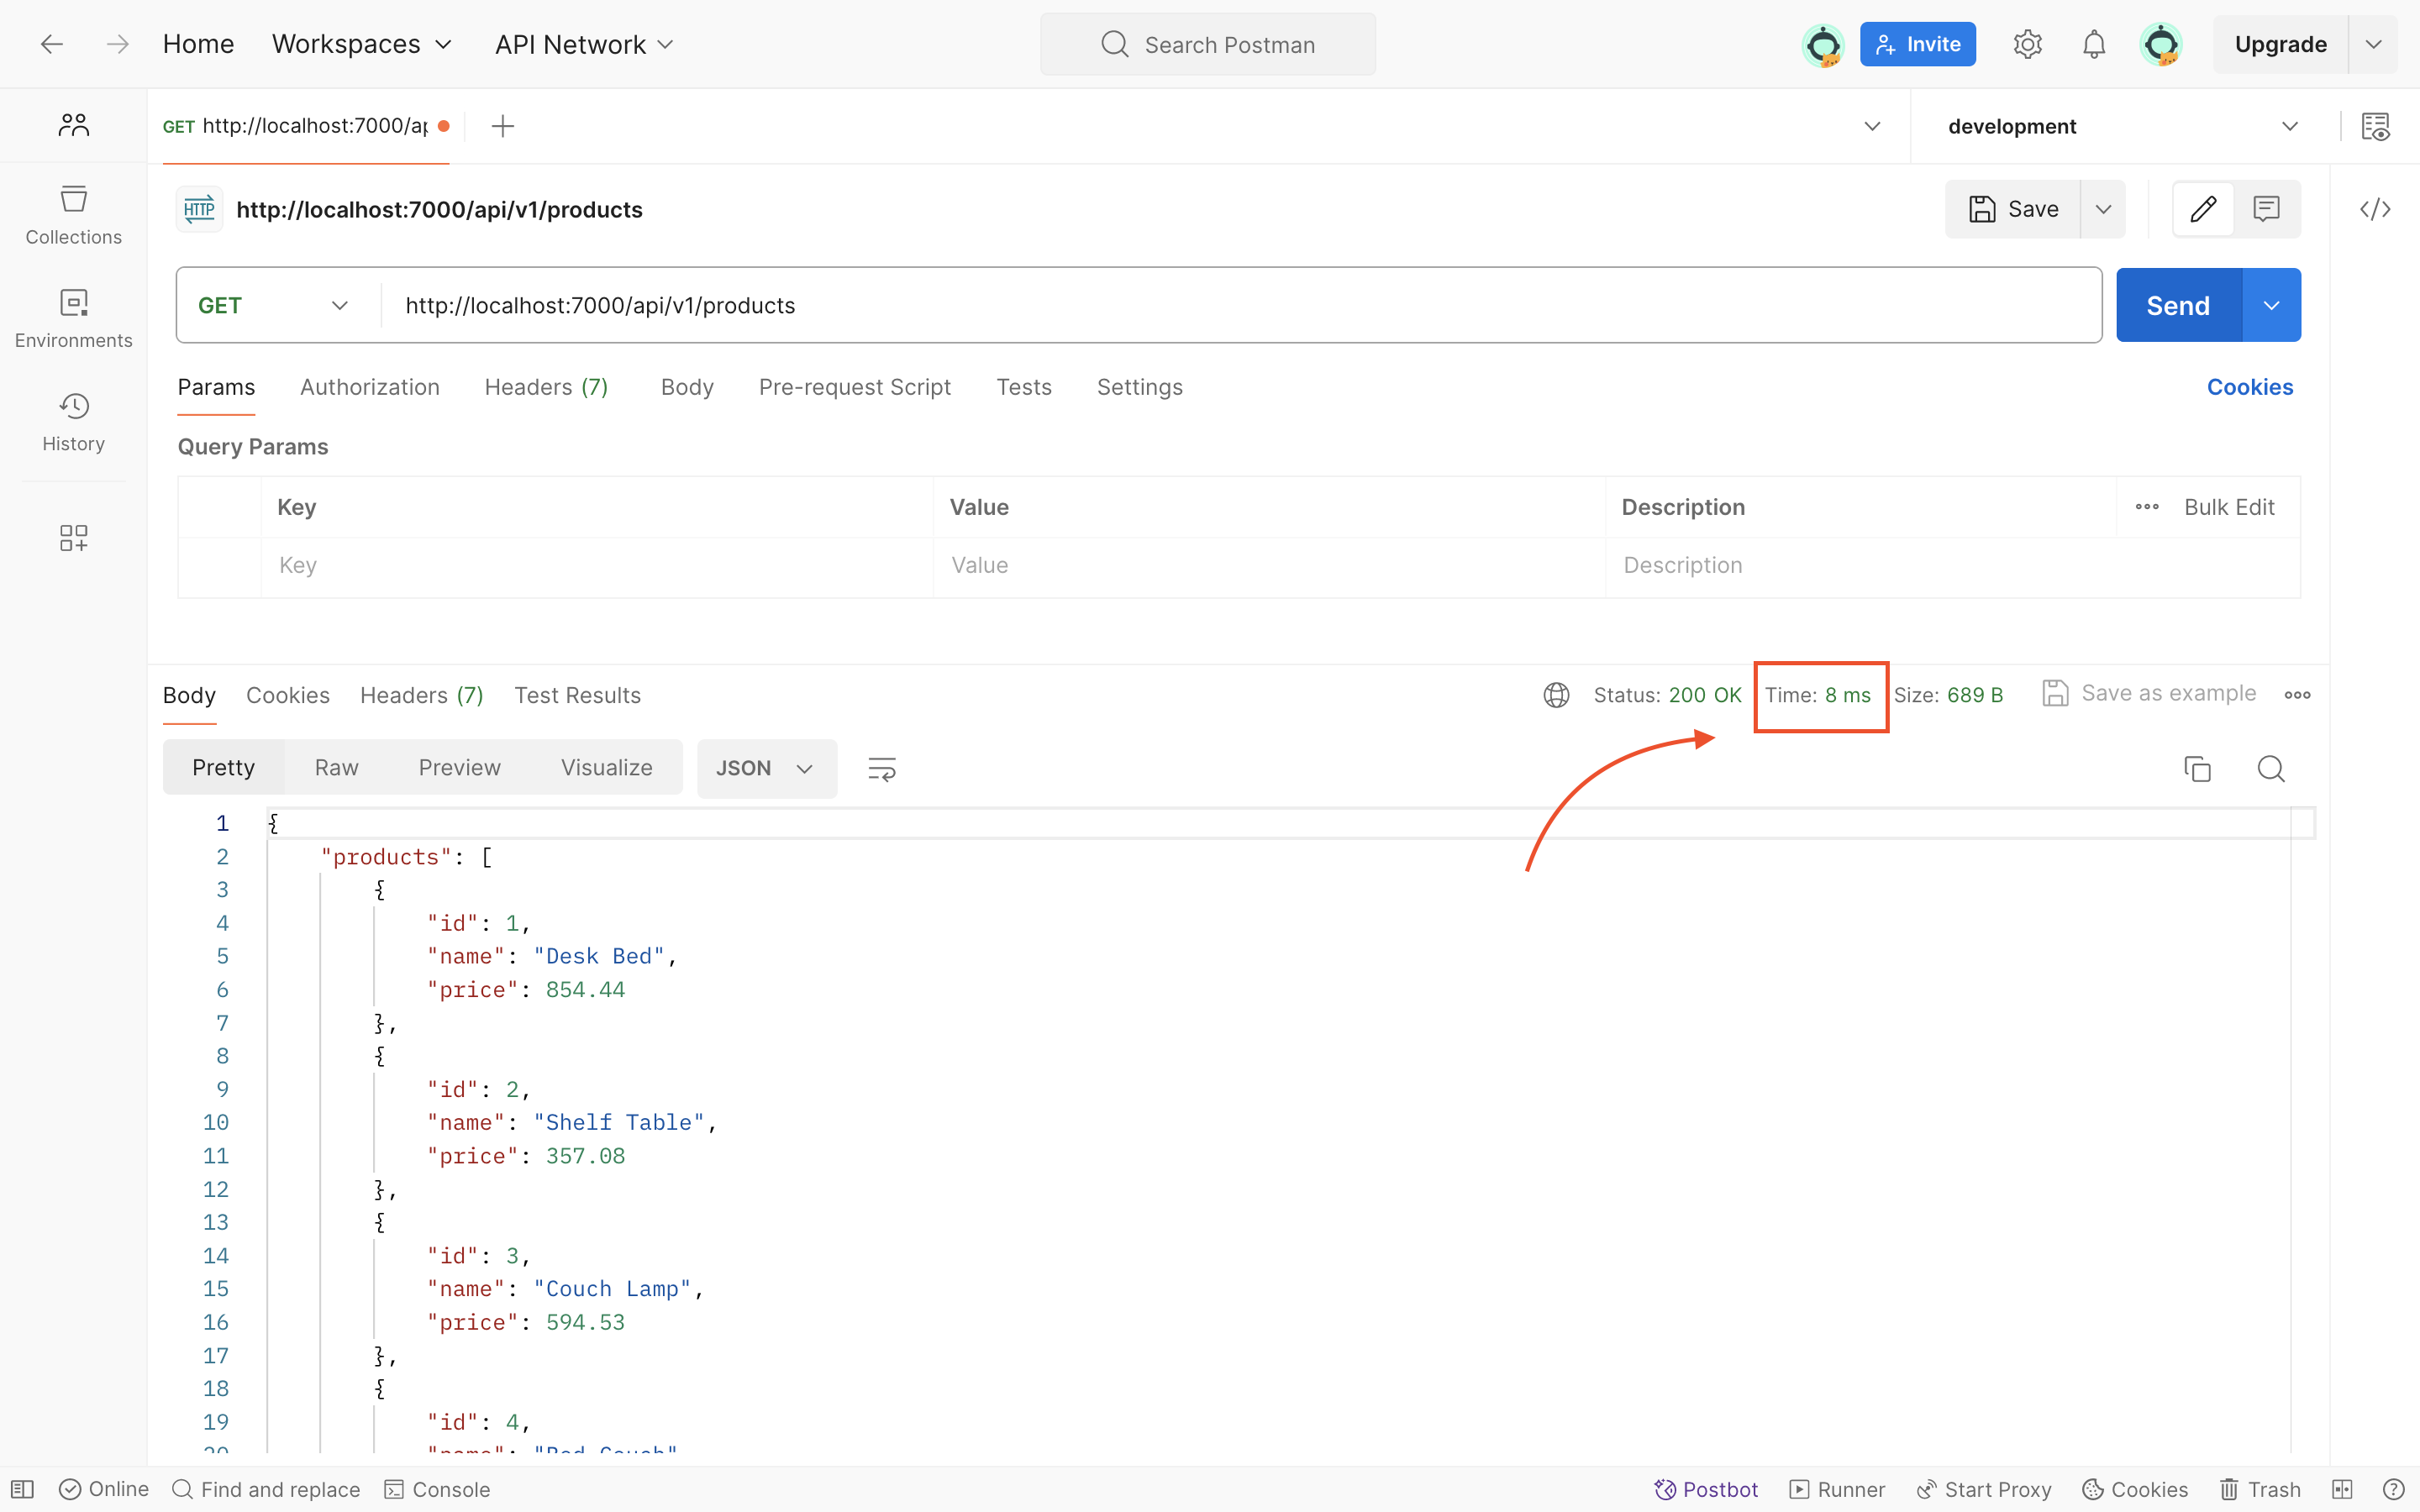Search within the response body
2420x1512 pixels.
click(x=2271, y=768)
